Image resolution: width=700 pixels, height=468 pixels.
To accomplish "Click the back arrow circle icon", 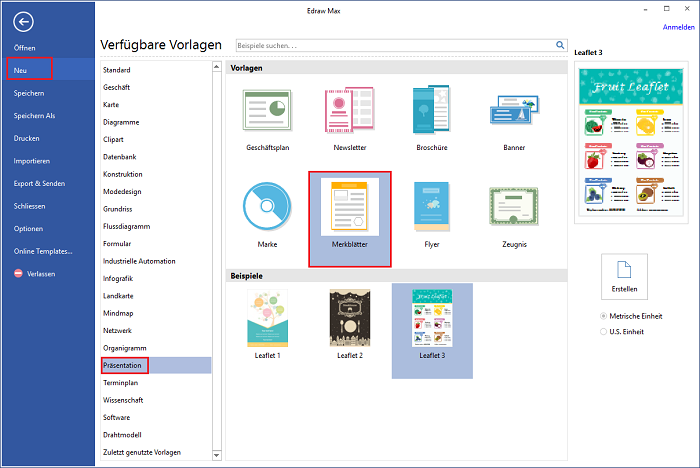I will click(23, 21).
